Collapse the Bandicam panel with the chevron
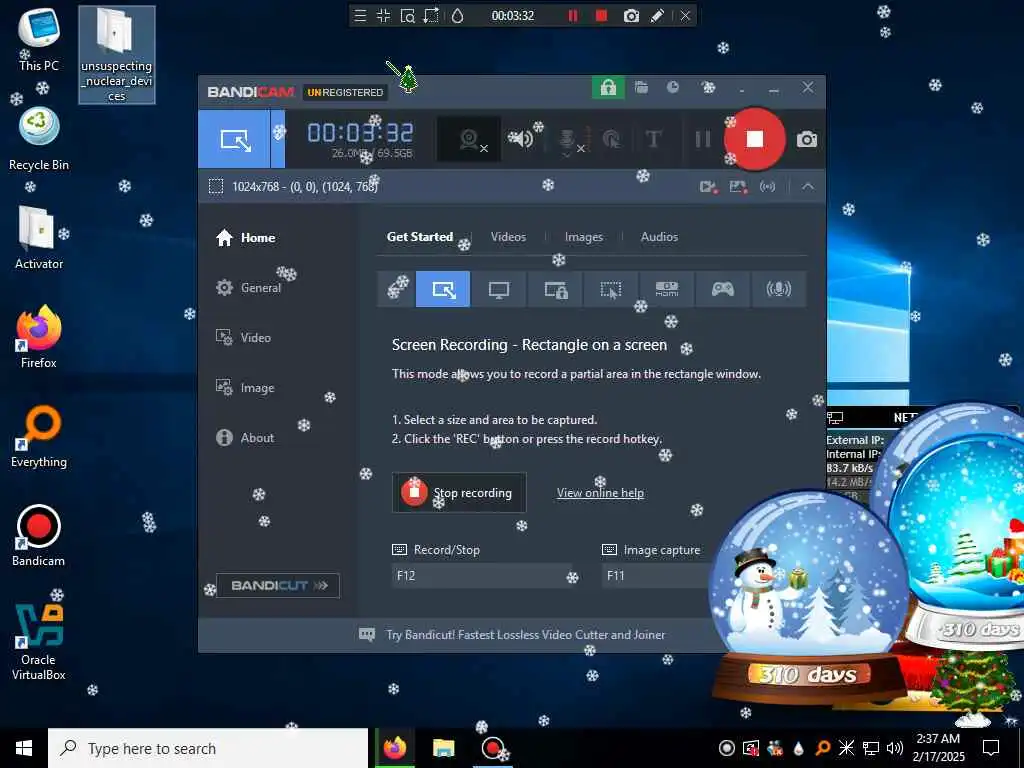1024x768 pixels. click(x=808, y=187)
